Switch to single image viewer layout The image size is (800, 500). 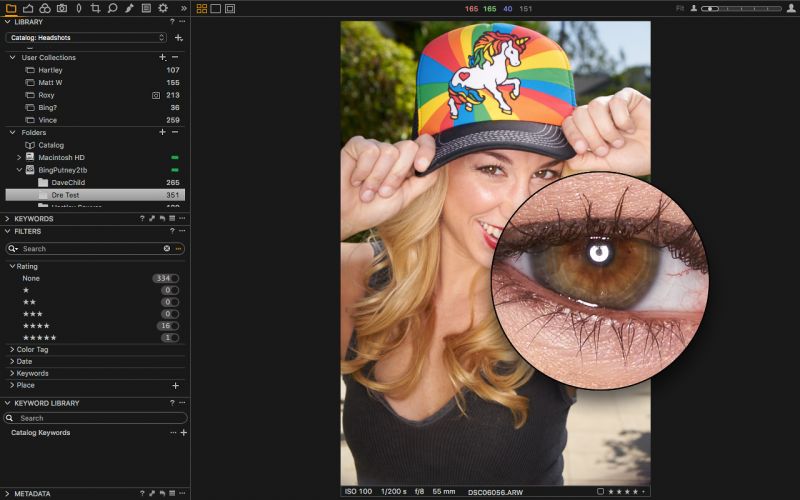click(x=216, y=9)
